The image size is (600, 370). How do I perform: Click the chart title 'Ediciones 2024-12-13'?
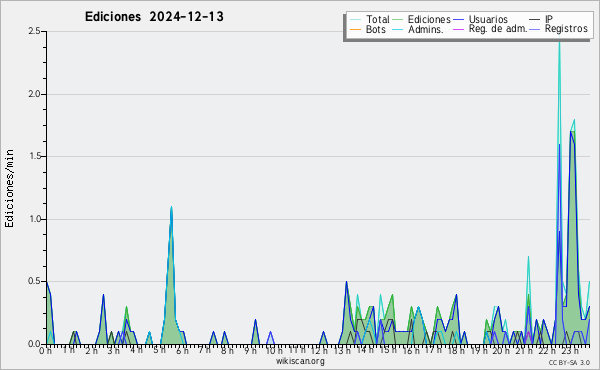[154, 17]
